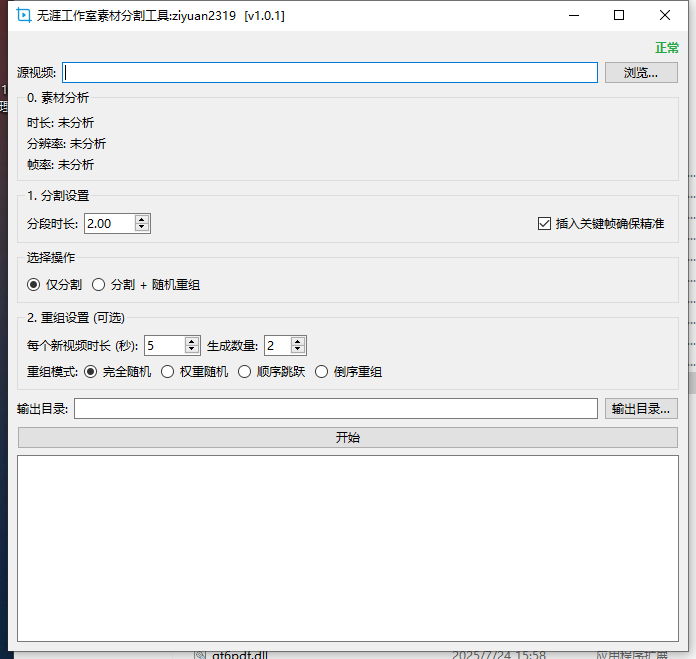Toggle the 插入关键帧确保精准 checkbox
The image size is (696, 659).
[x=545, y=224]
